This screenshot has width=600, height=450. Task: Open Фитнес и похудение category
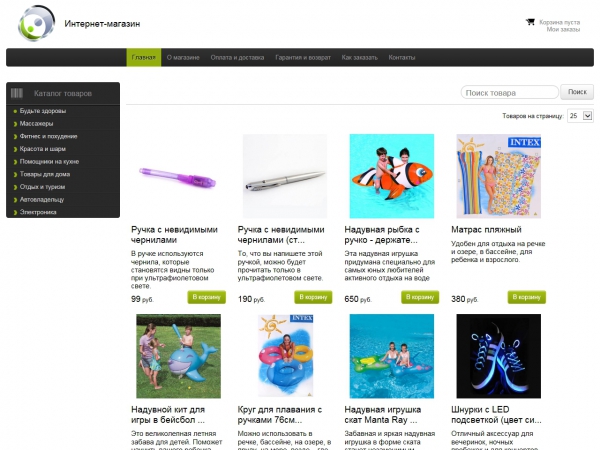(x=48, y=136)
